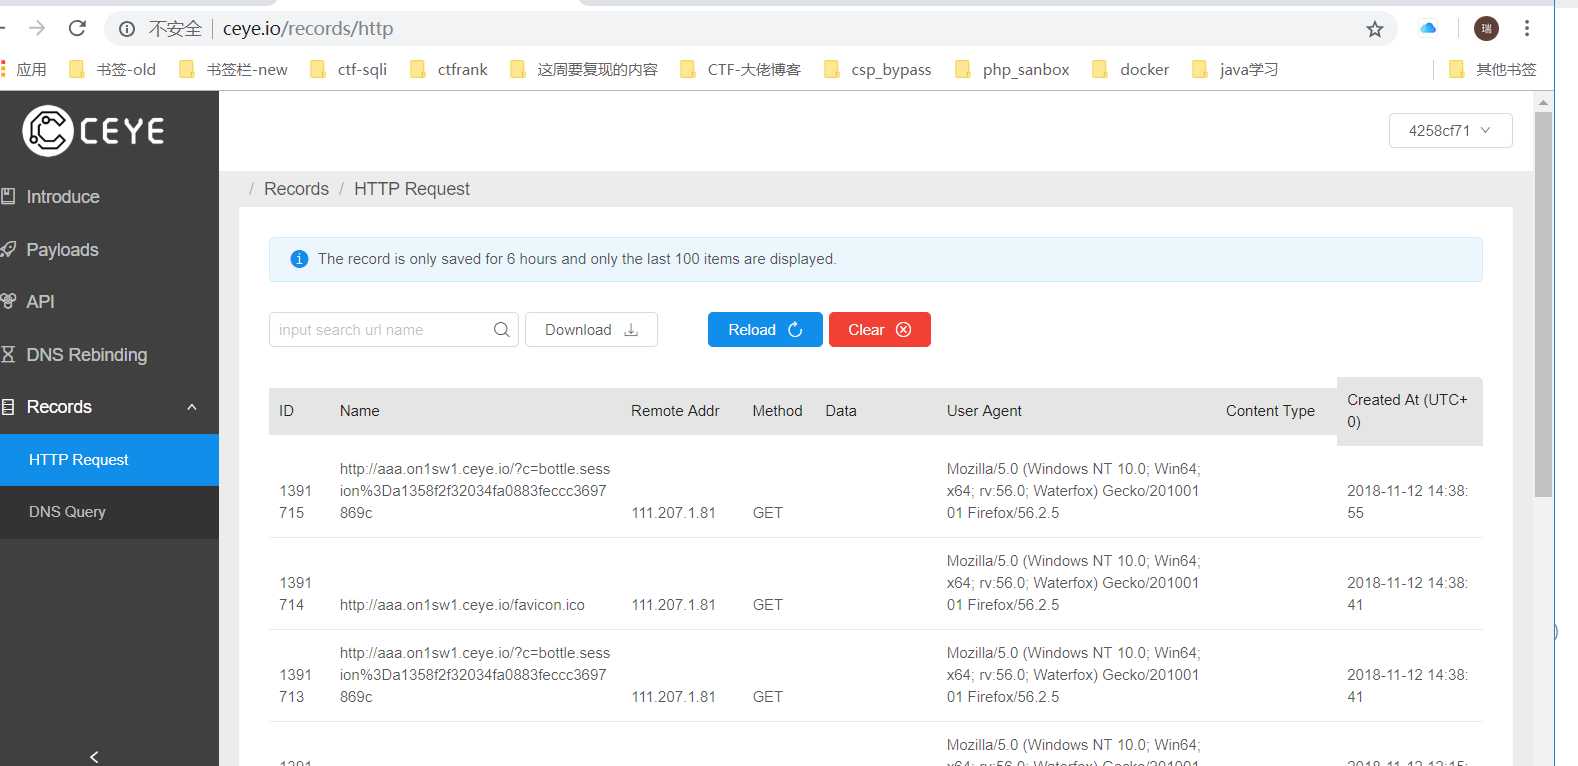Click the search magnifier icon
1578x766 pixels.
502,329
